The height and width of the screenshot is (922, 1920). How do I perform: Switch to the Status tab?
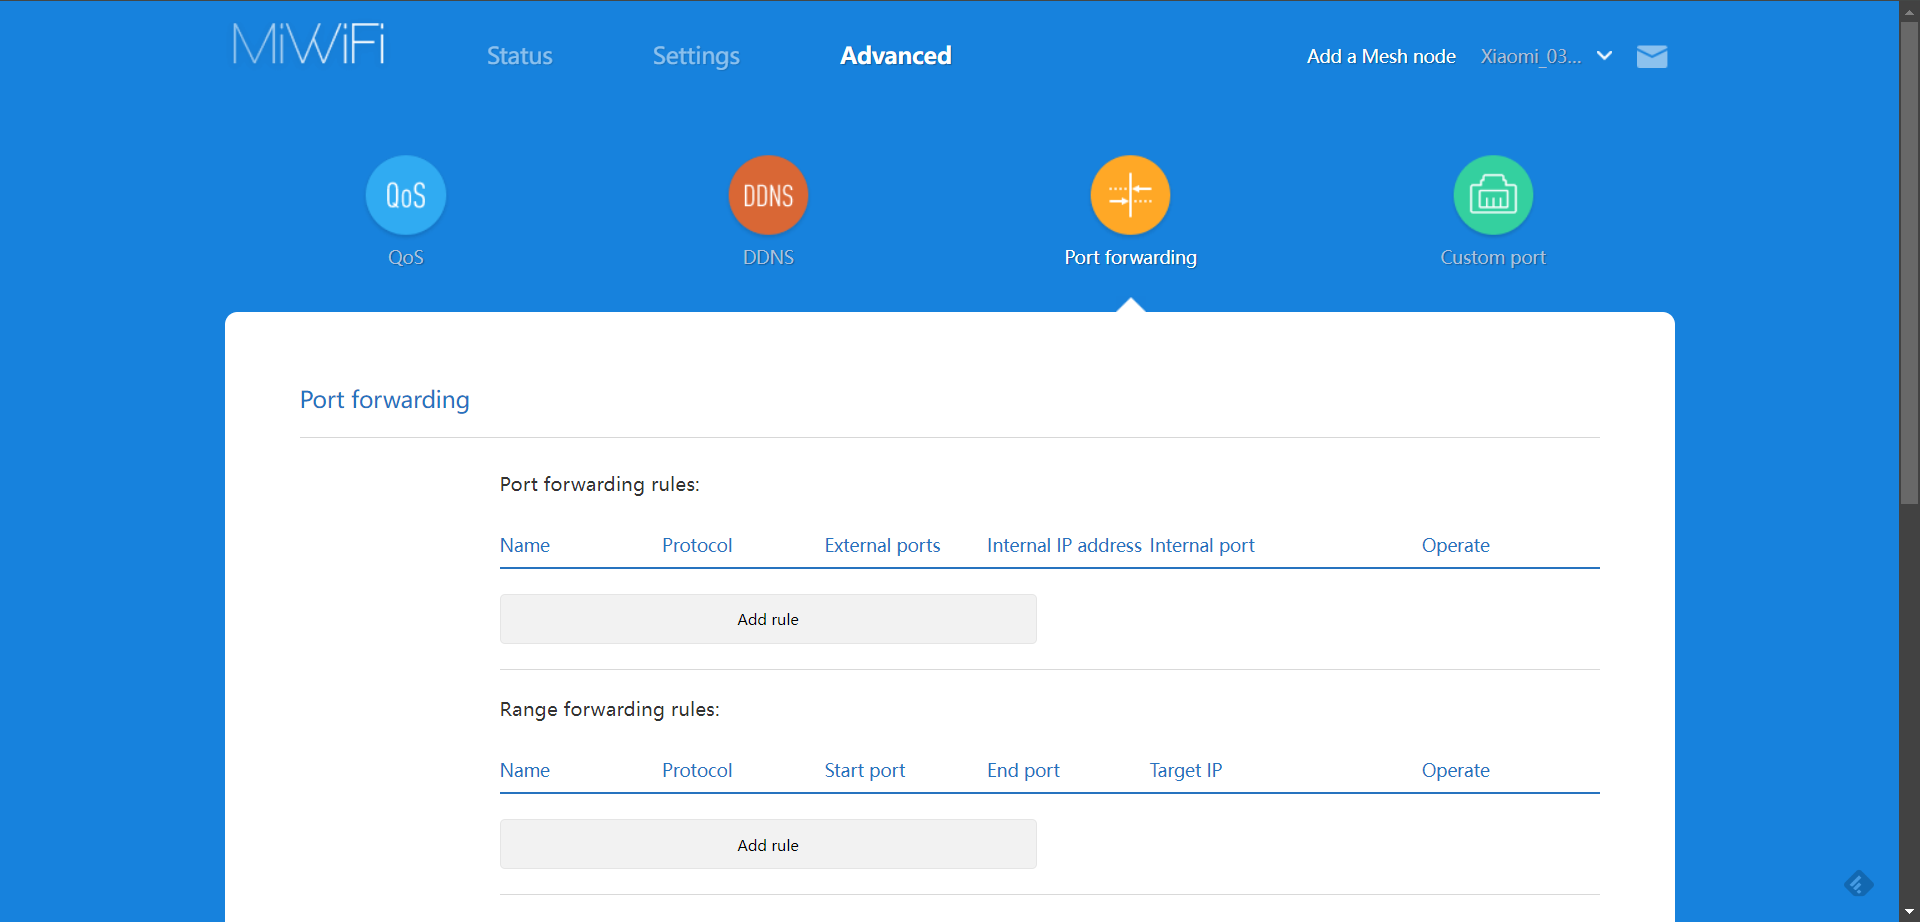[519, 56]
